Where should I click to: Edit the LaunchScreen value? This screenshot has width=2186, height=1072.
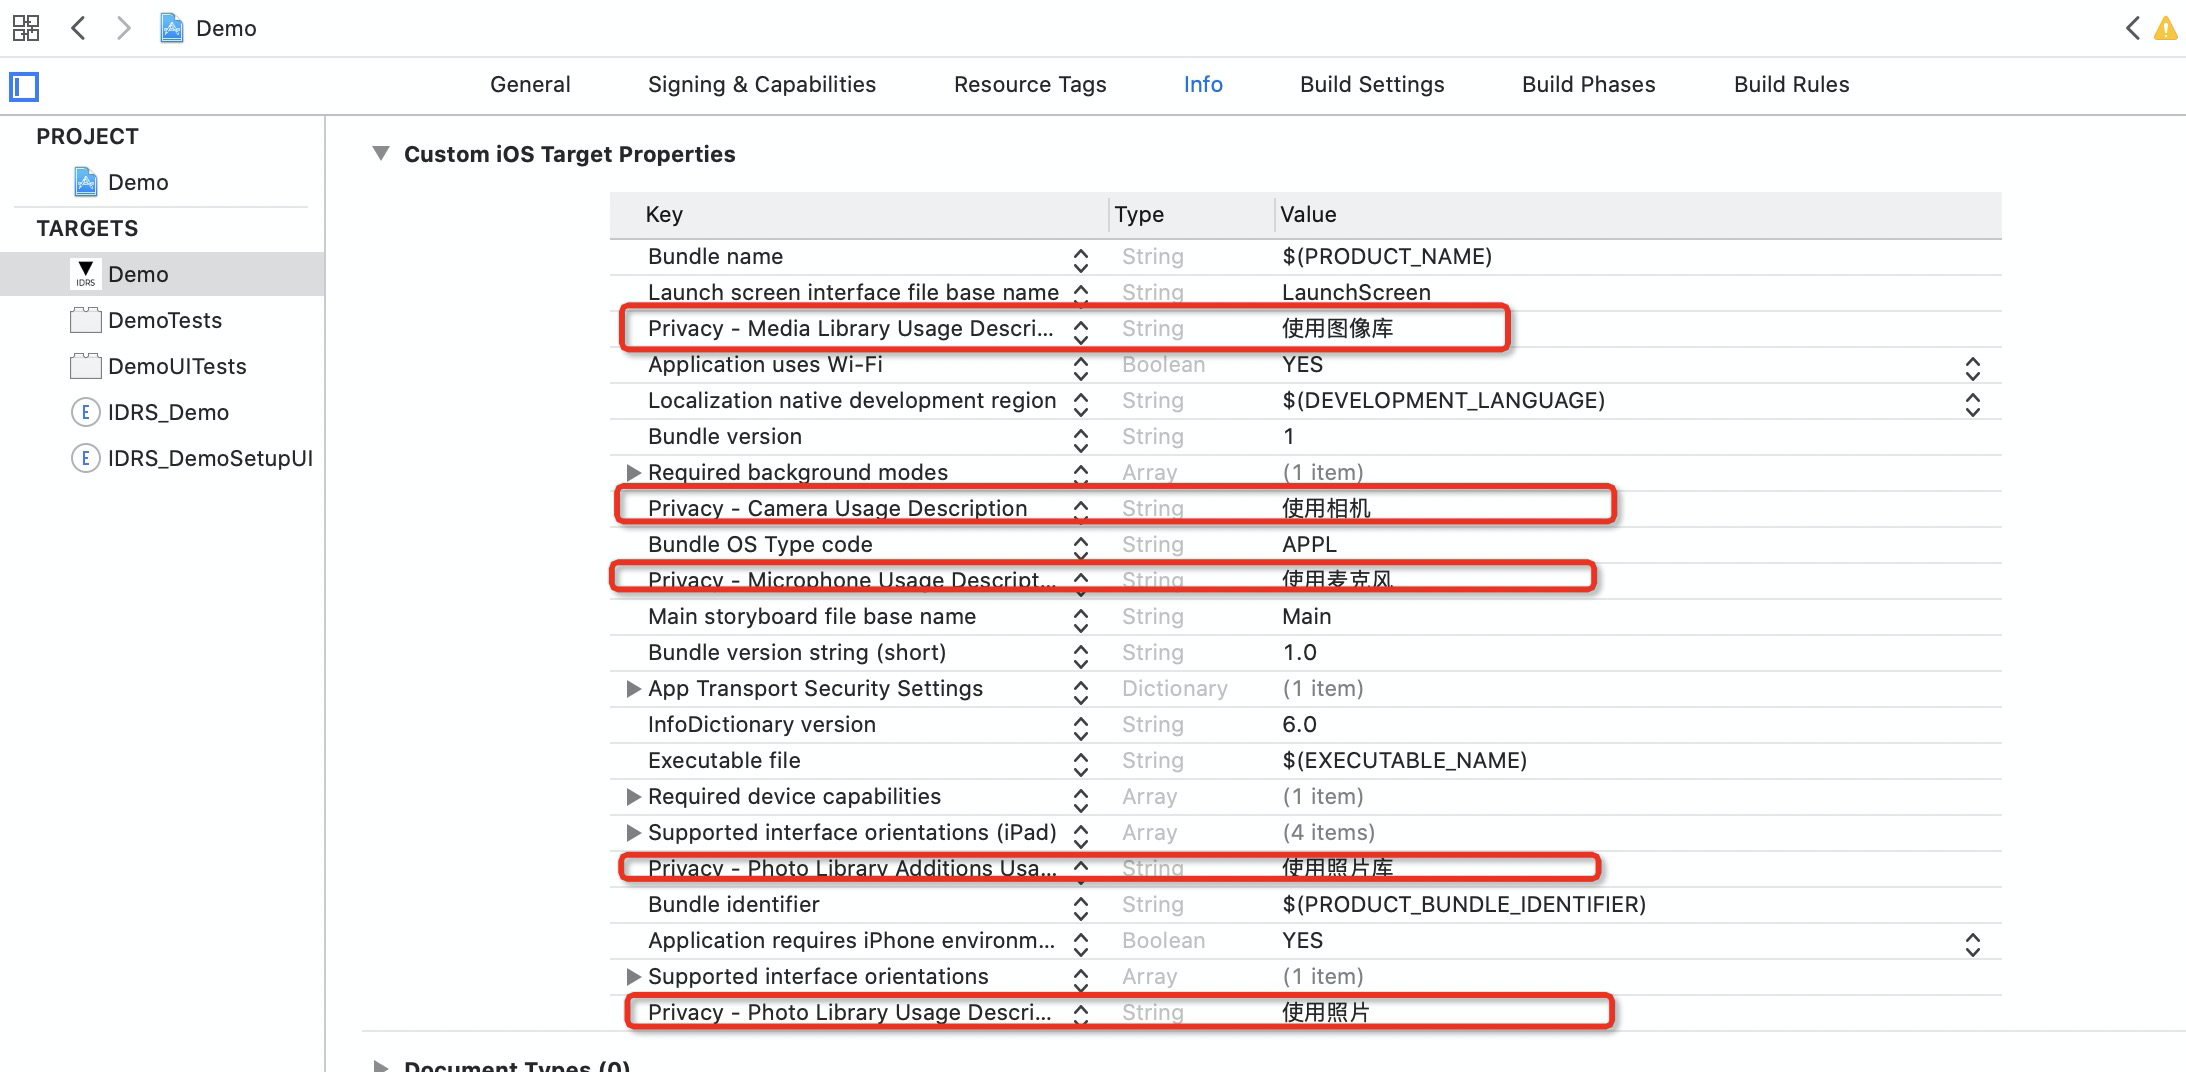tap(1356, 293)
